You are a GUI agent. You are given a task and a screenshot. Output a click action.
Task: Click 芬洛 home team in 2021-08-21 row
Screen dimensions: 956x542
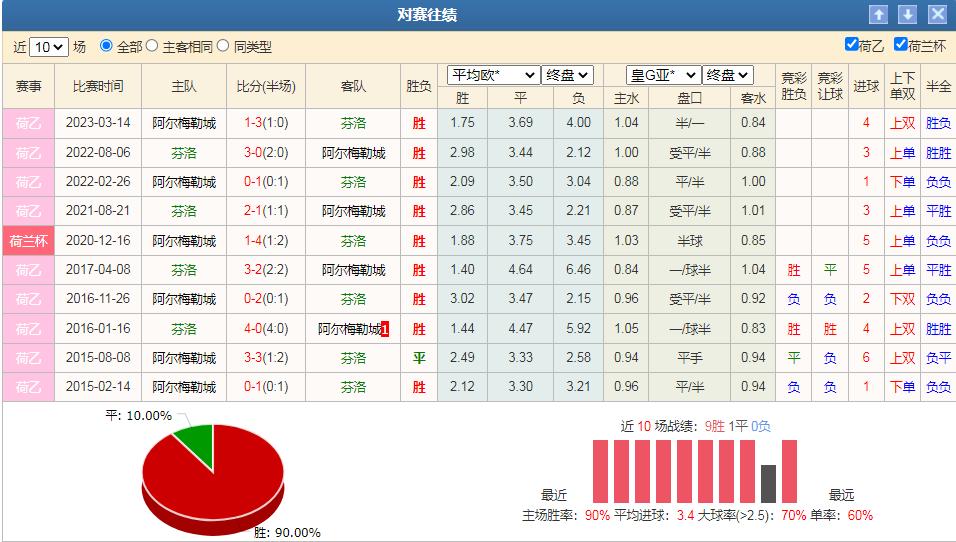pyautogui.click(x=184, y=211)
